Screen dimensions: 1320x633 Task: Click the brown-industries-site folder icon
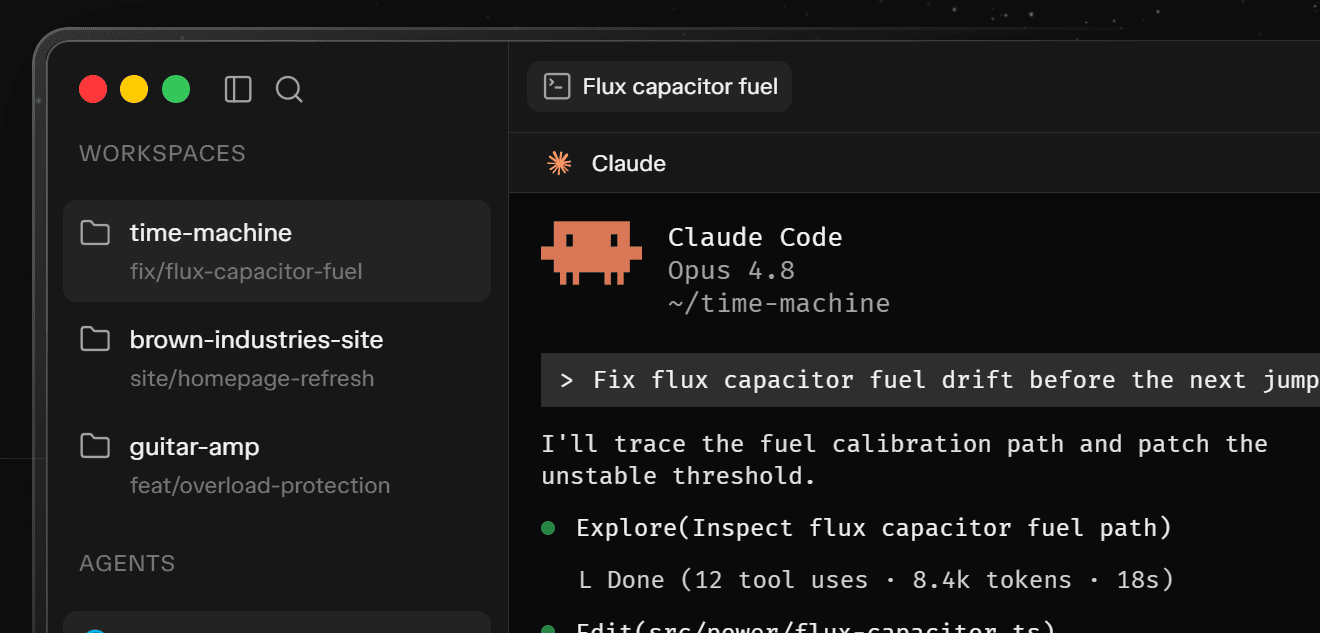(x=95, y=339)
